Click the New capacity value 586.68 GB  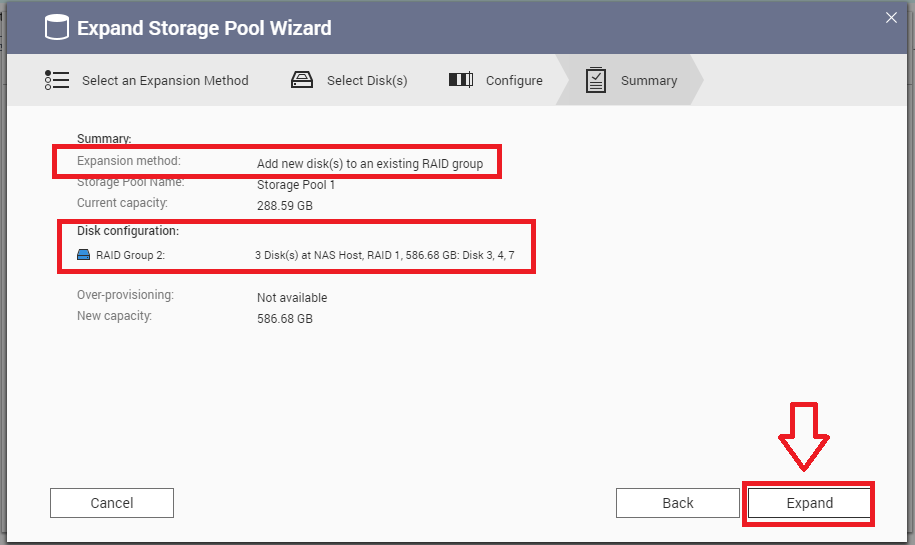click(285, 319)
